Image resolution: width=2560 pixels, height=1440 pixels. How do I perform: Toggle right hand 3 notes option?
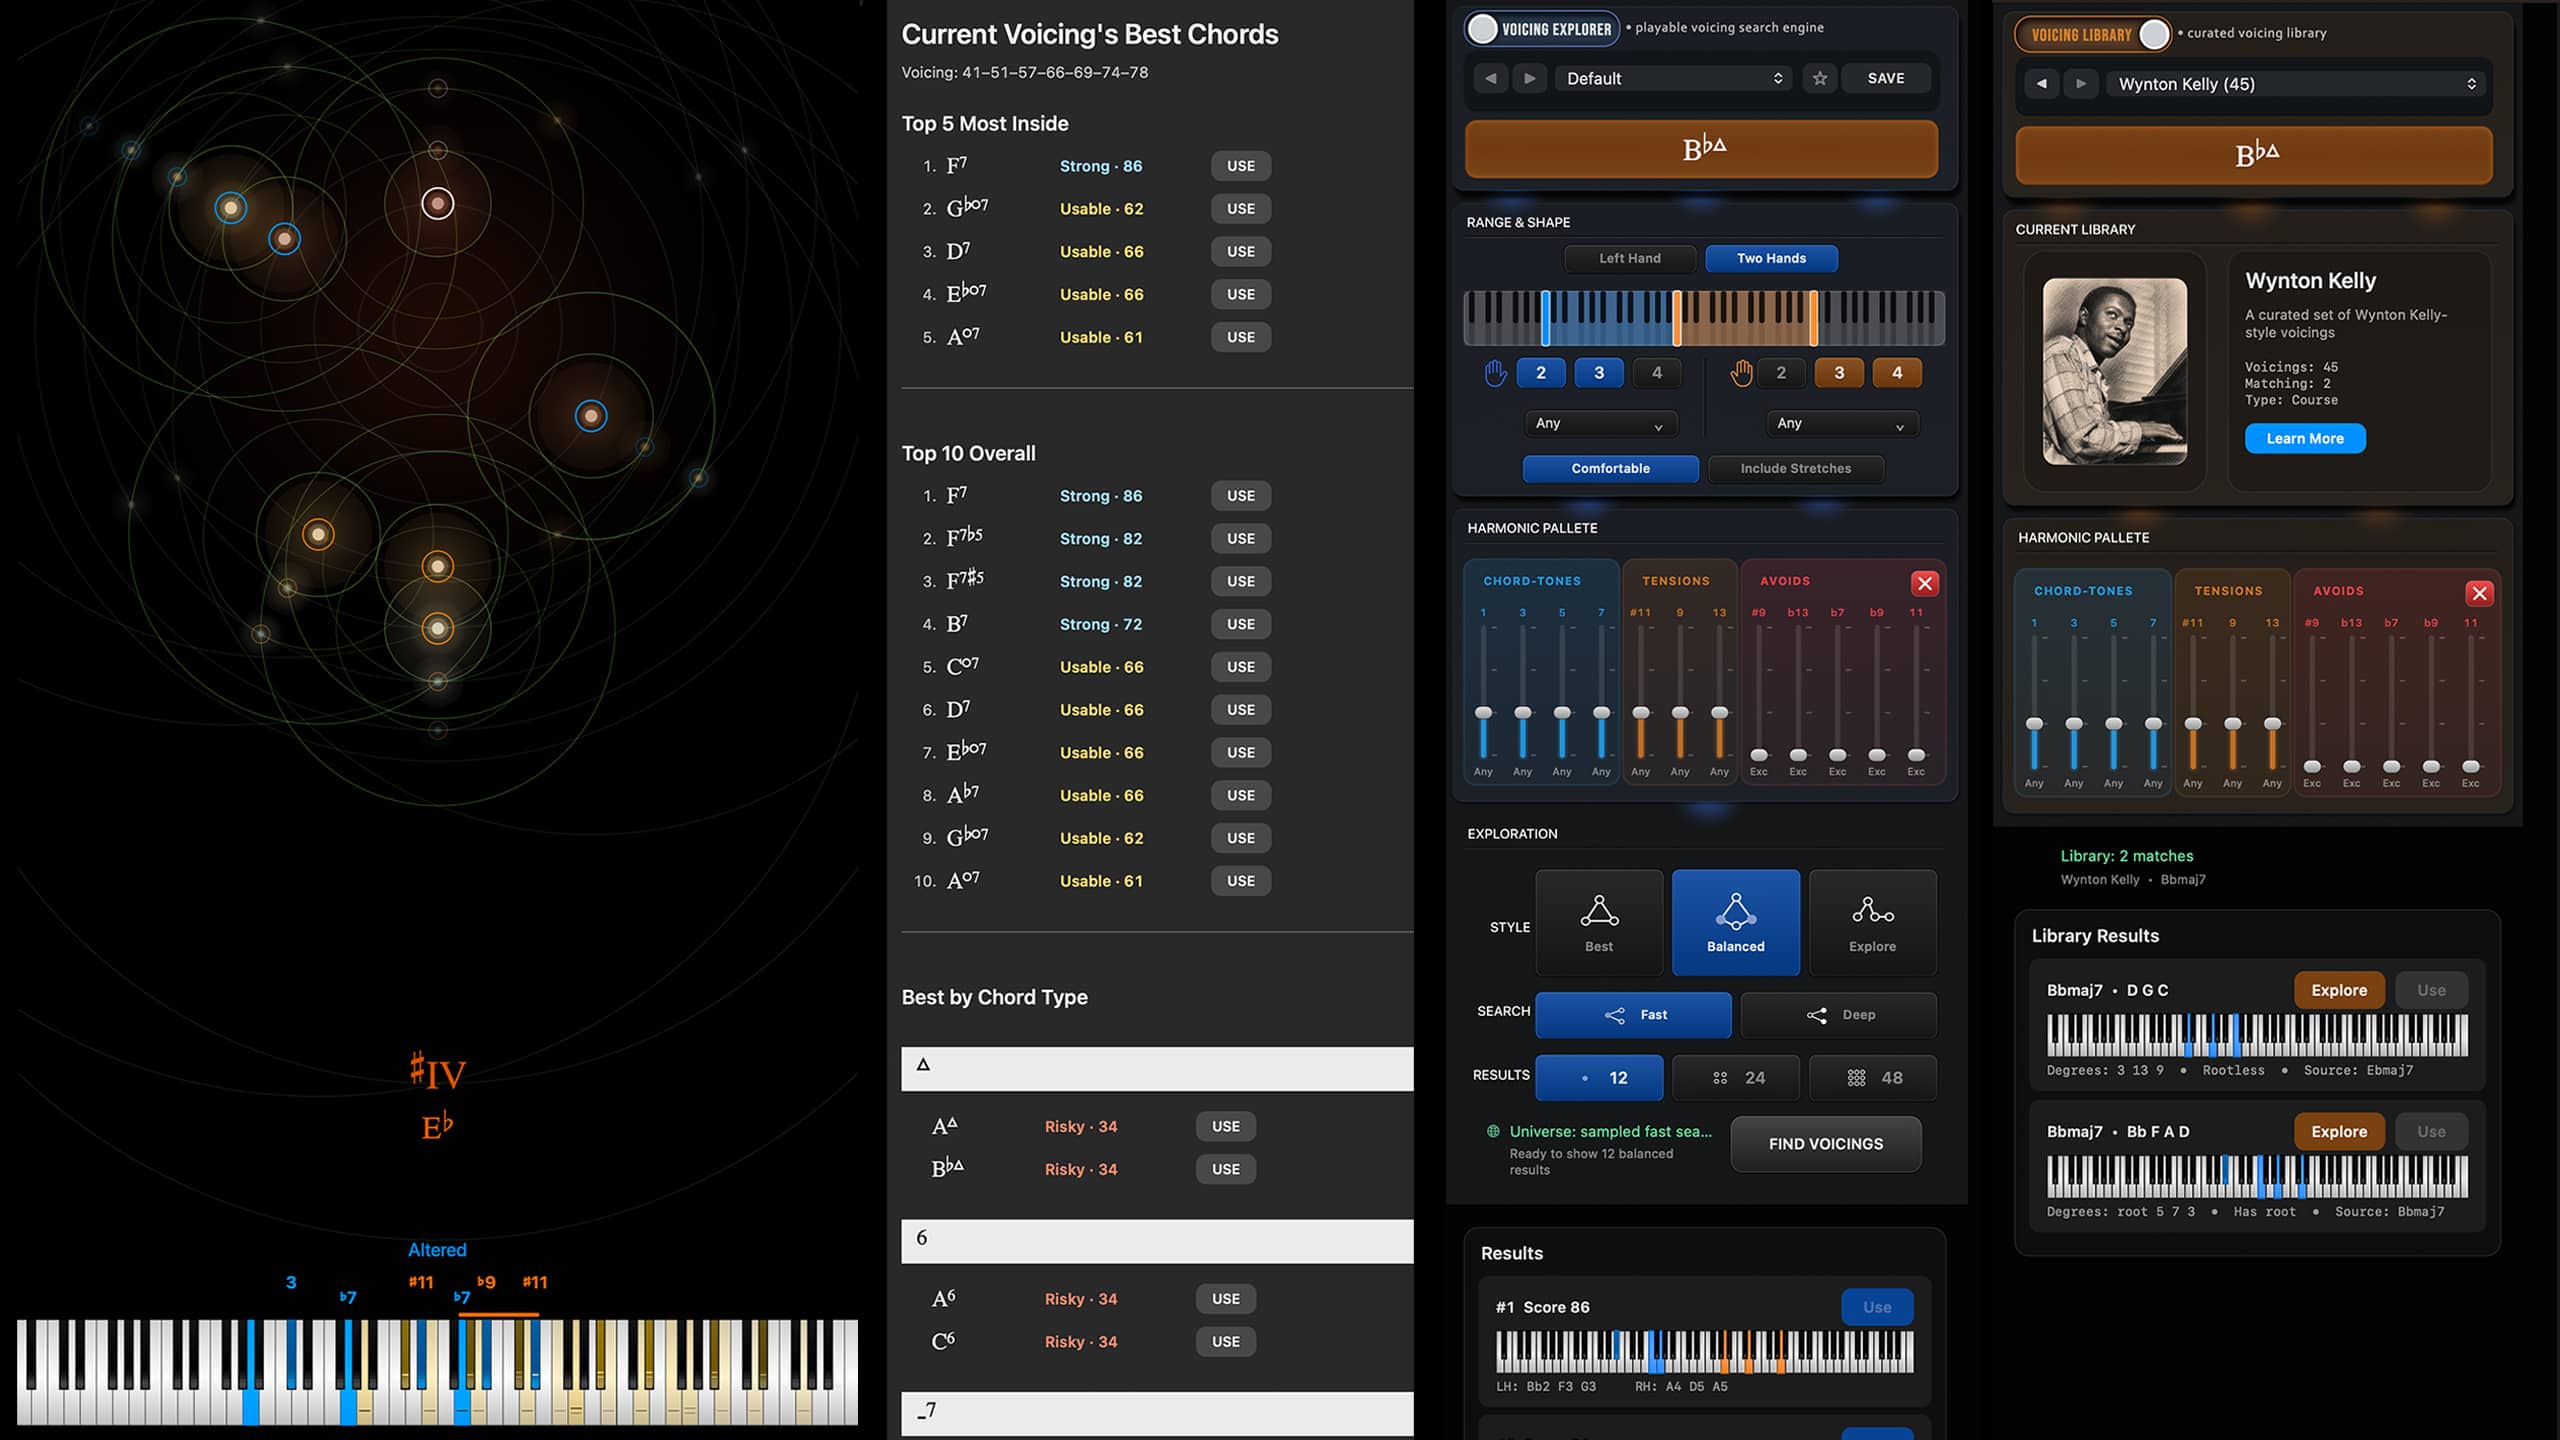click(x=1839, y=373)
